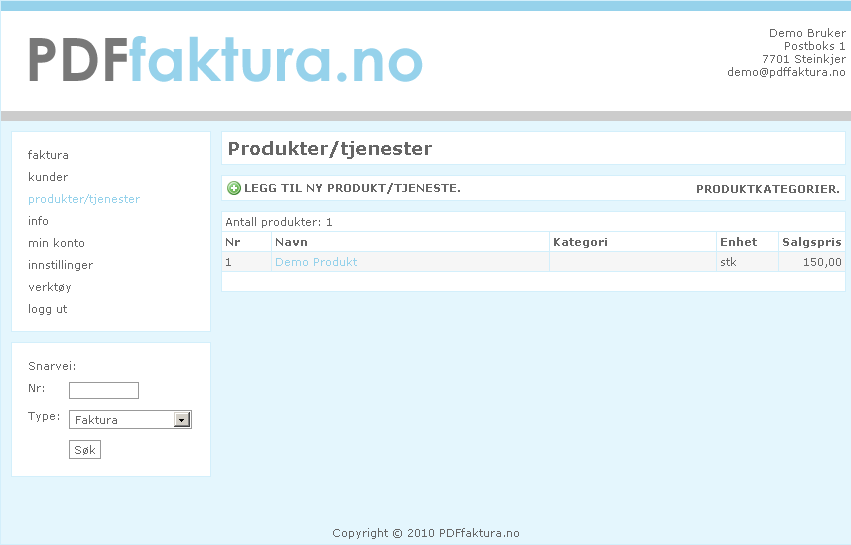Open the PDFfaktura.no logo
851x545 pixels.
coord(225,60)
